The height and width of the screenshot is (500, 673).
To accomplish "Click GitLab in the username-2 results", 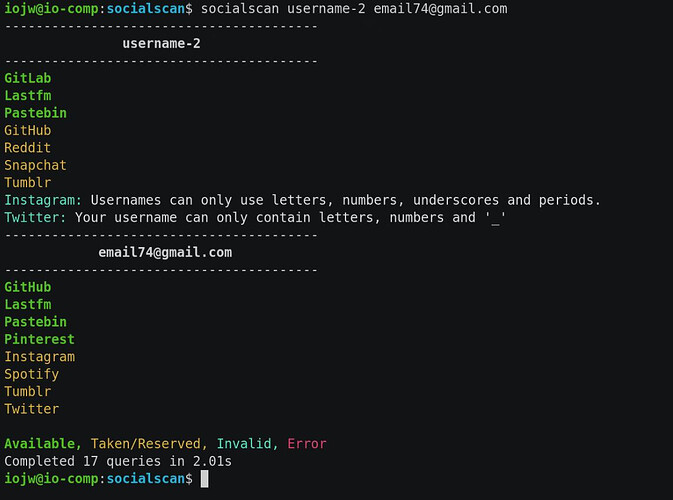I will pos(27,78).
